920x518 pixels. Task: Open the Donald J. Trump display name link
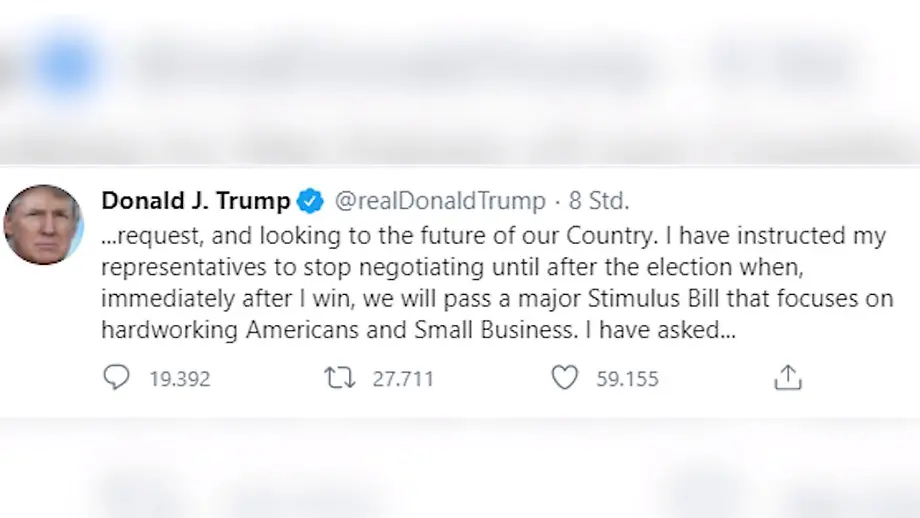tap(196, 201)
